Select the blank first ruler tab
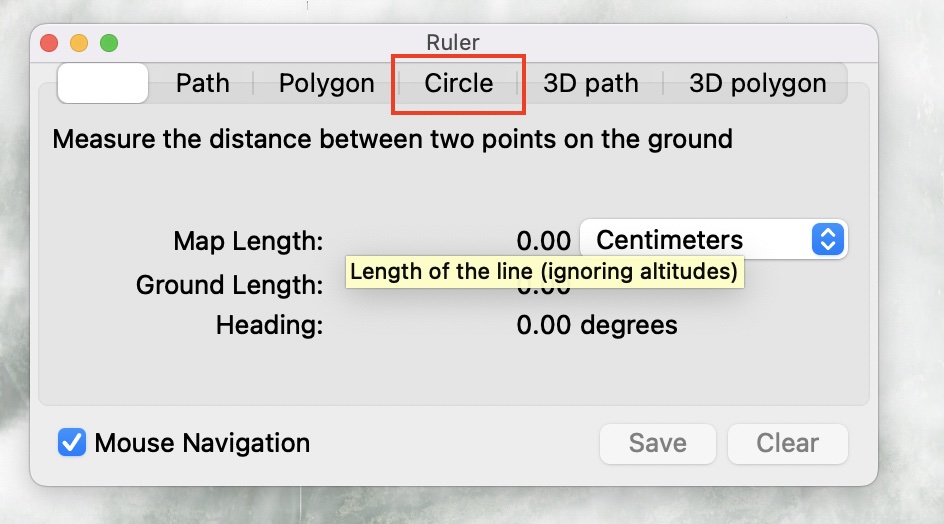Image resolution: width=944 pixels, height=524 pixels. (x=103, y=83)
